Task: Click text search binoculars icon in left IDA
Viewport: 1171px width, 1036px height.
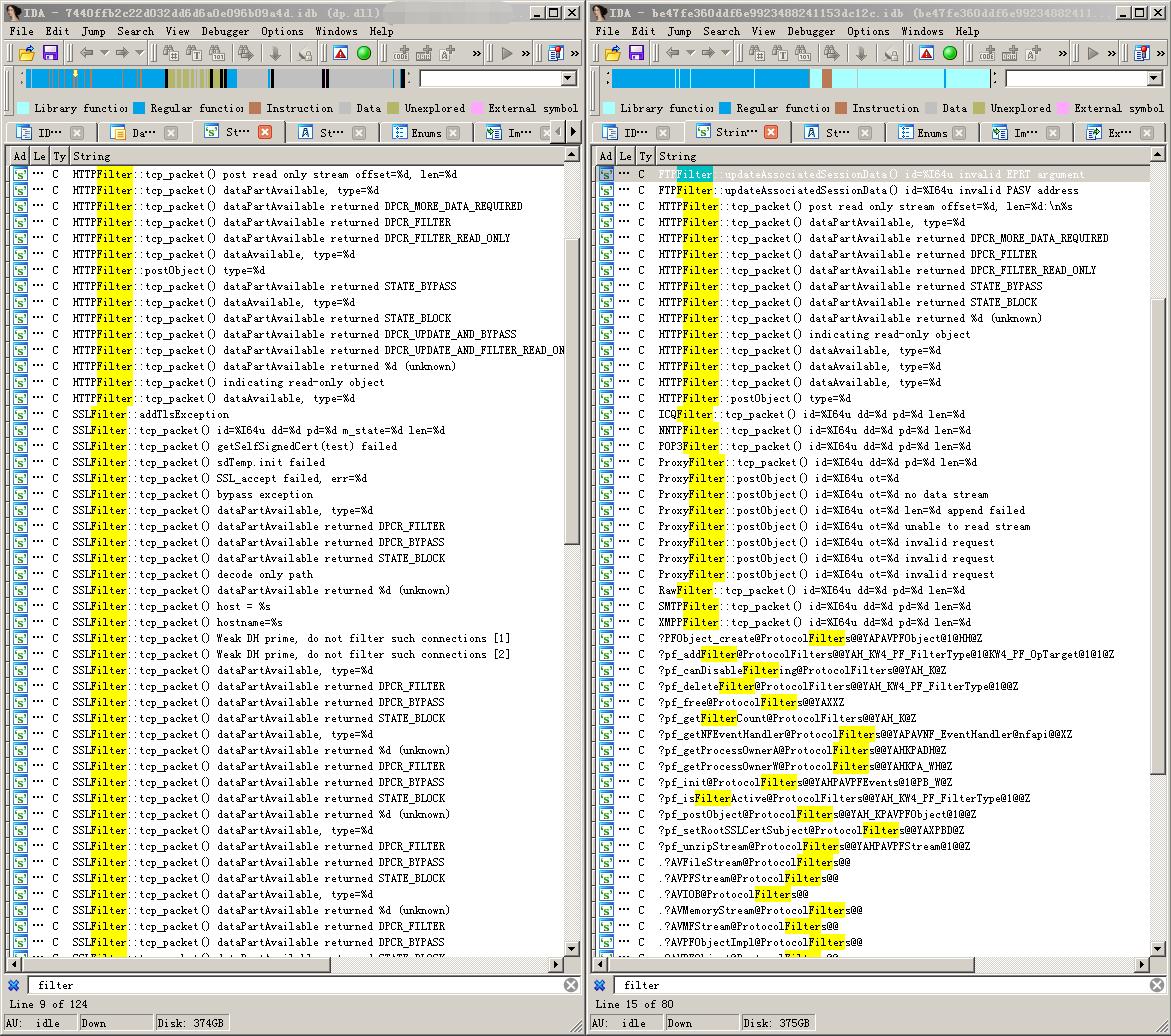Action: 193,53
